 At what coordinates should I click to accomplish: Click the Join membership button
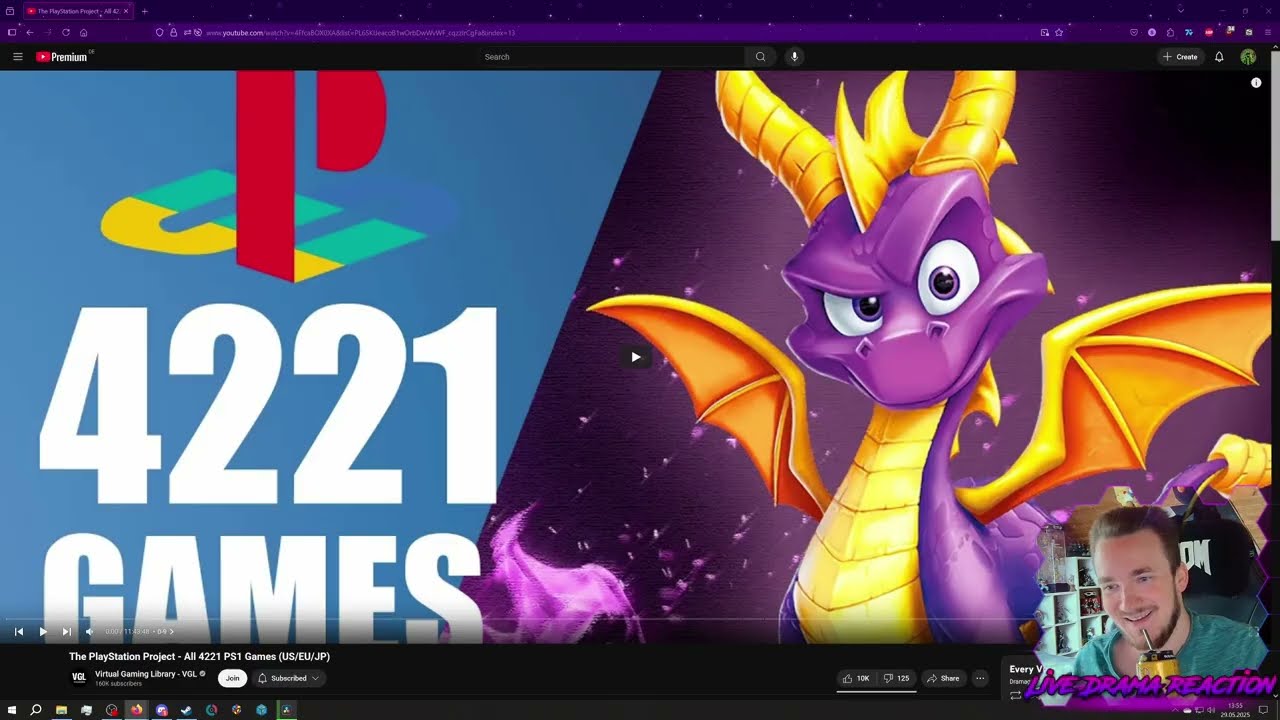[232, 678]
